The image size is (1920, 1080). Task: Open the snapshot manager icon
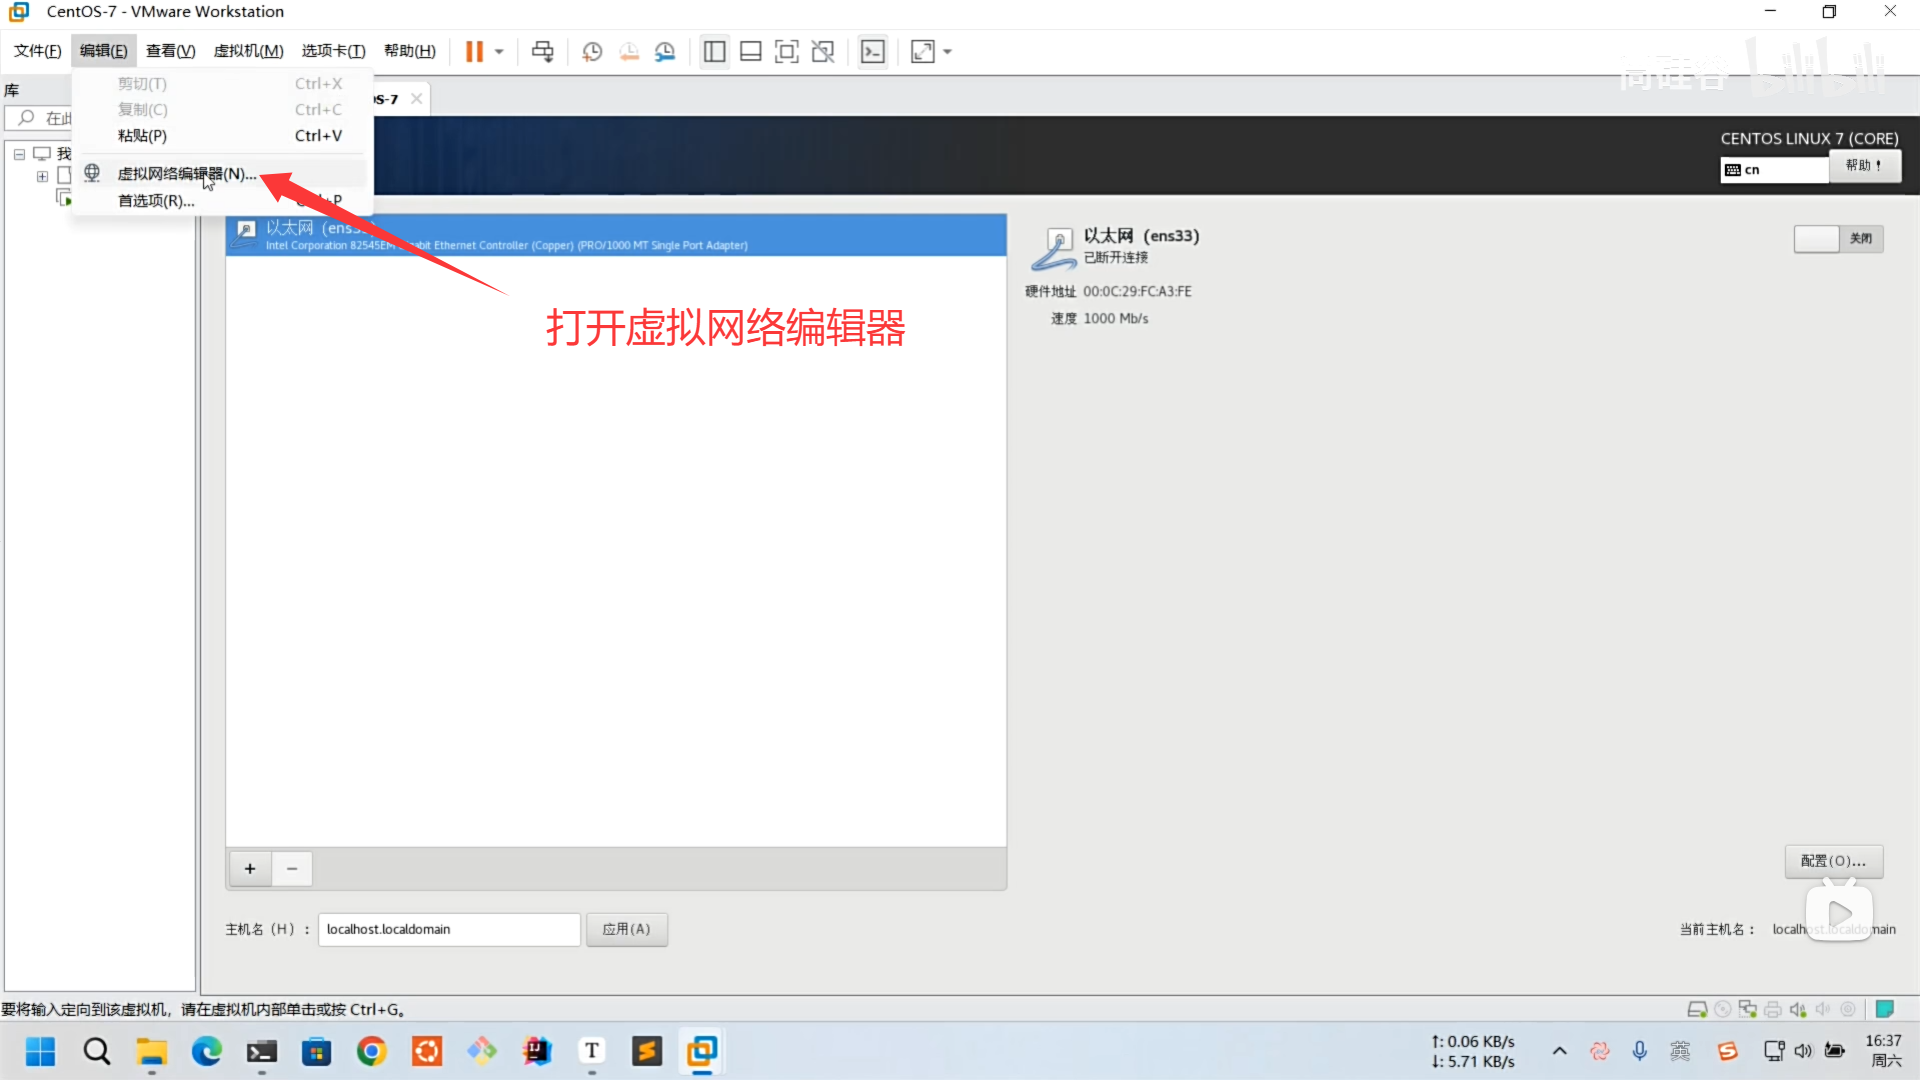pyautogui.click(x=665, y=51)
